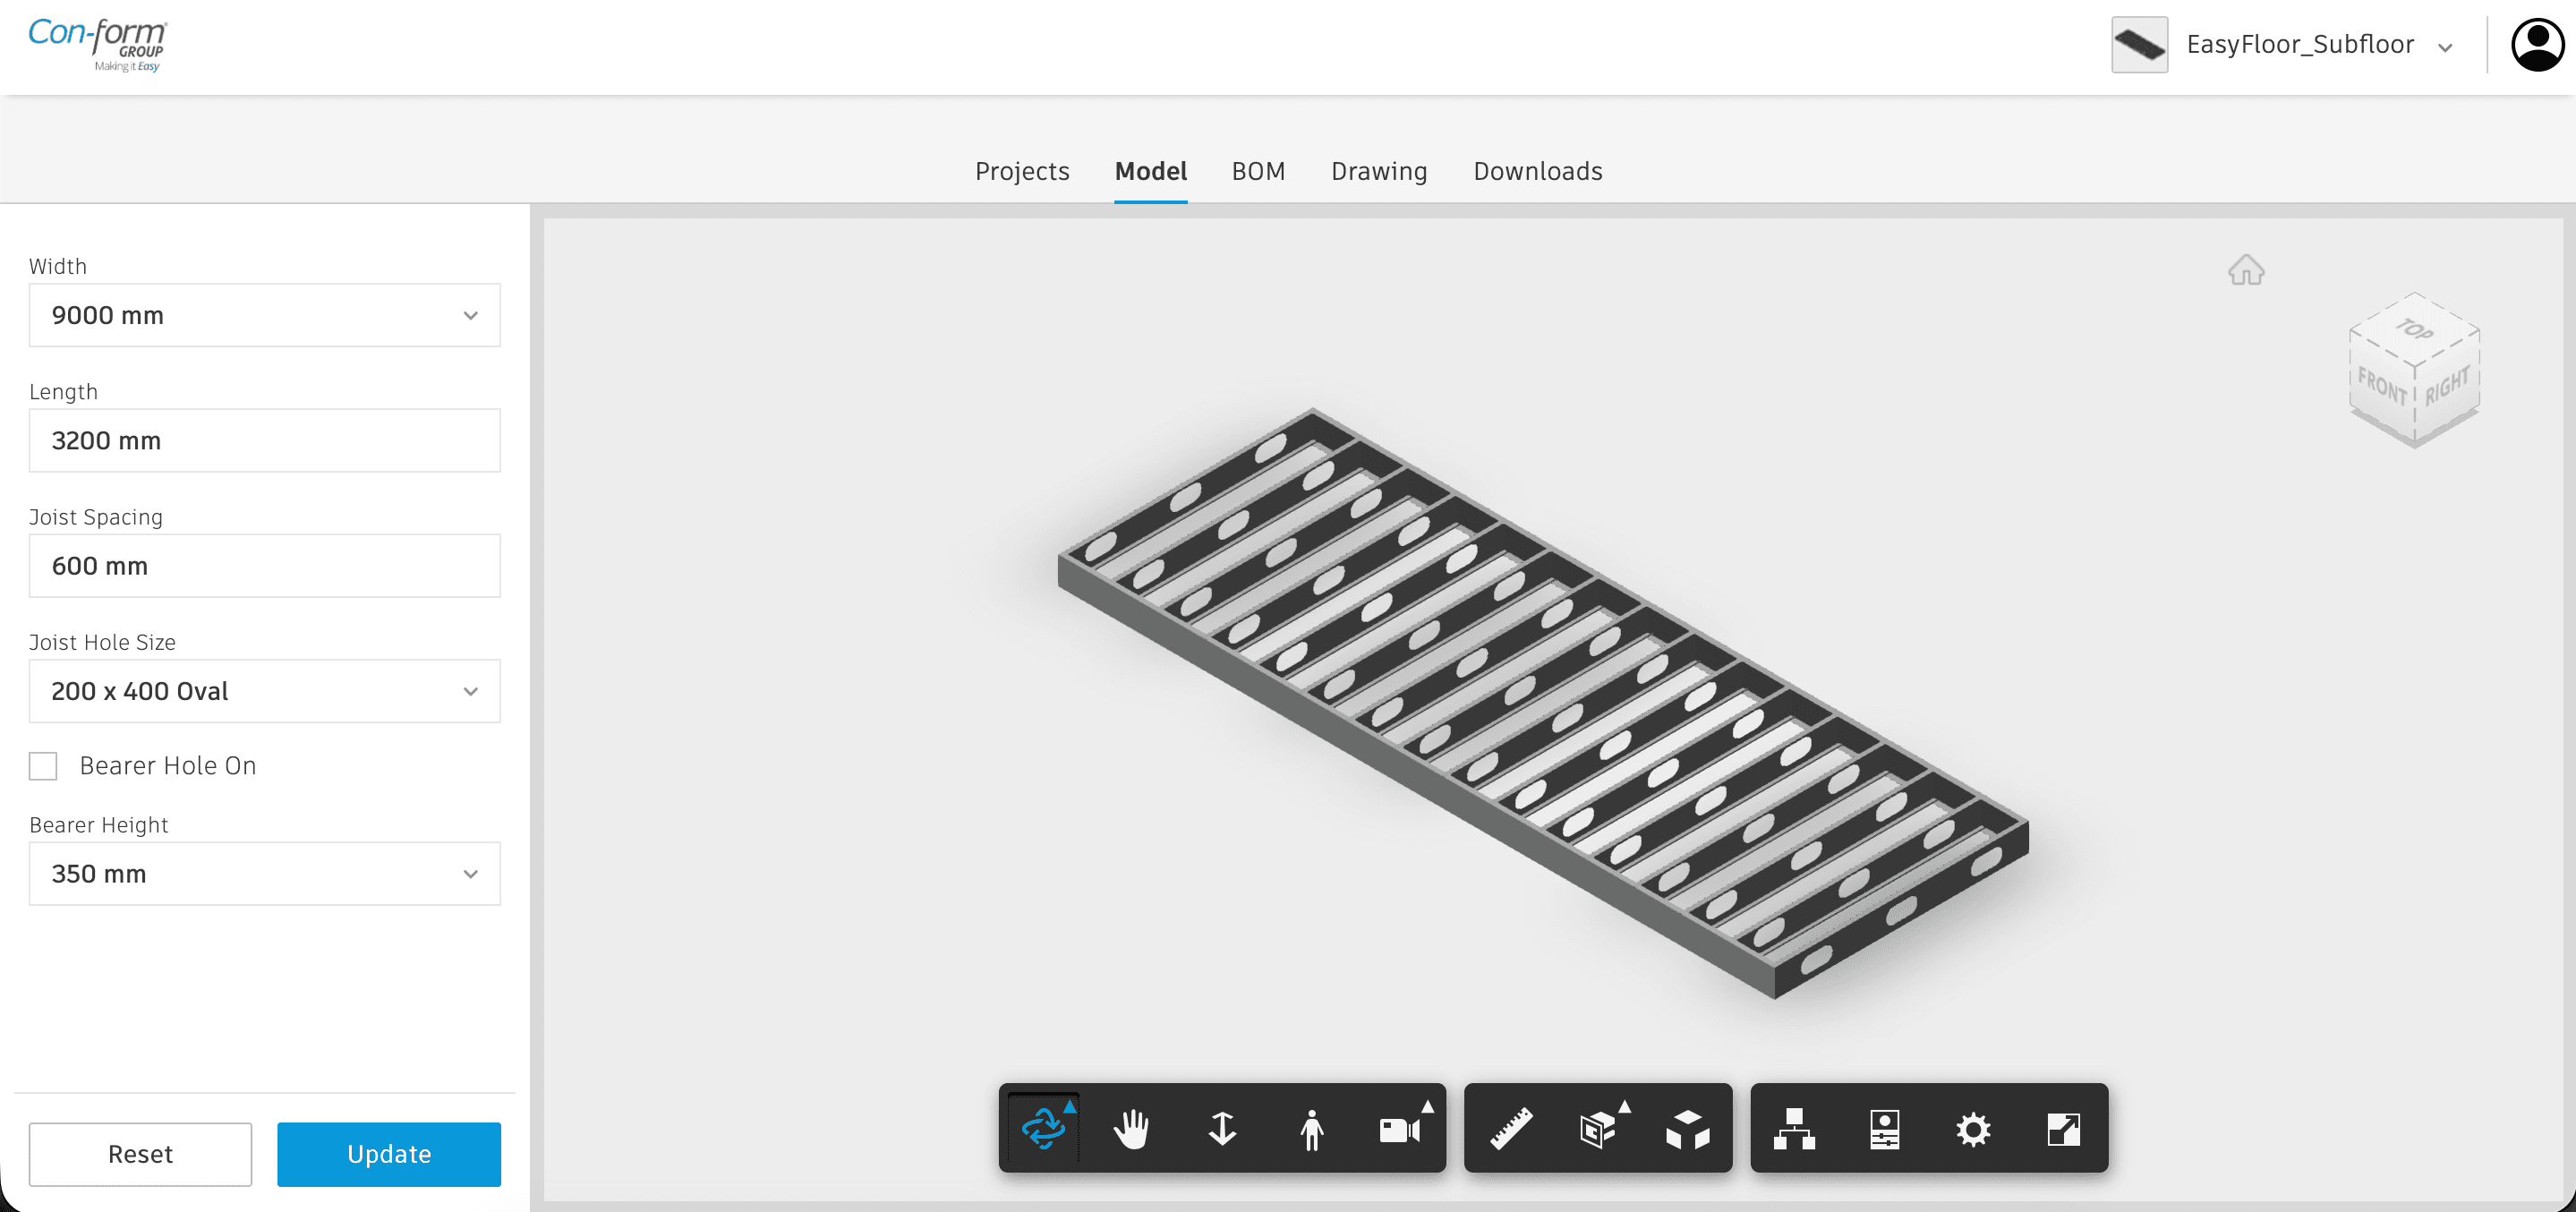Screen dimensions: 2576x1212
Task: Open viewer Settings gear
Action: (x=1973, y=1128)
